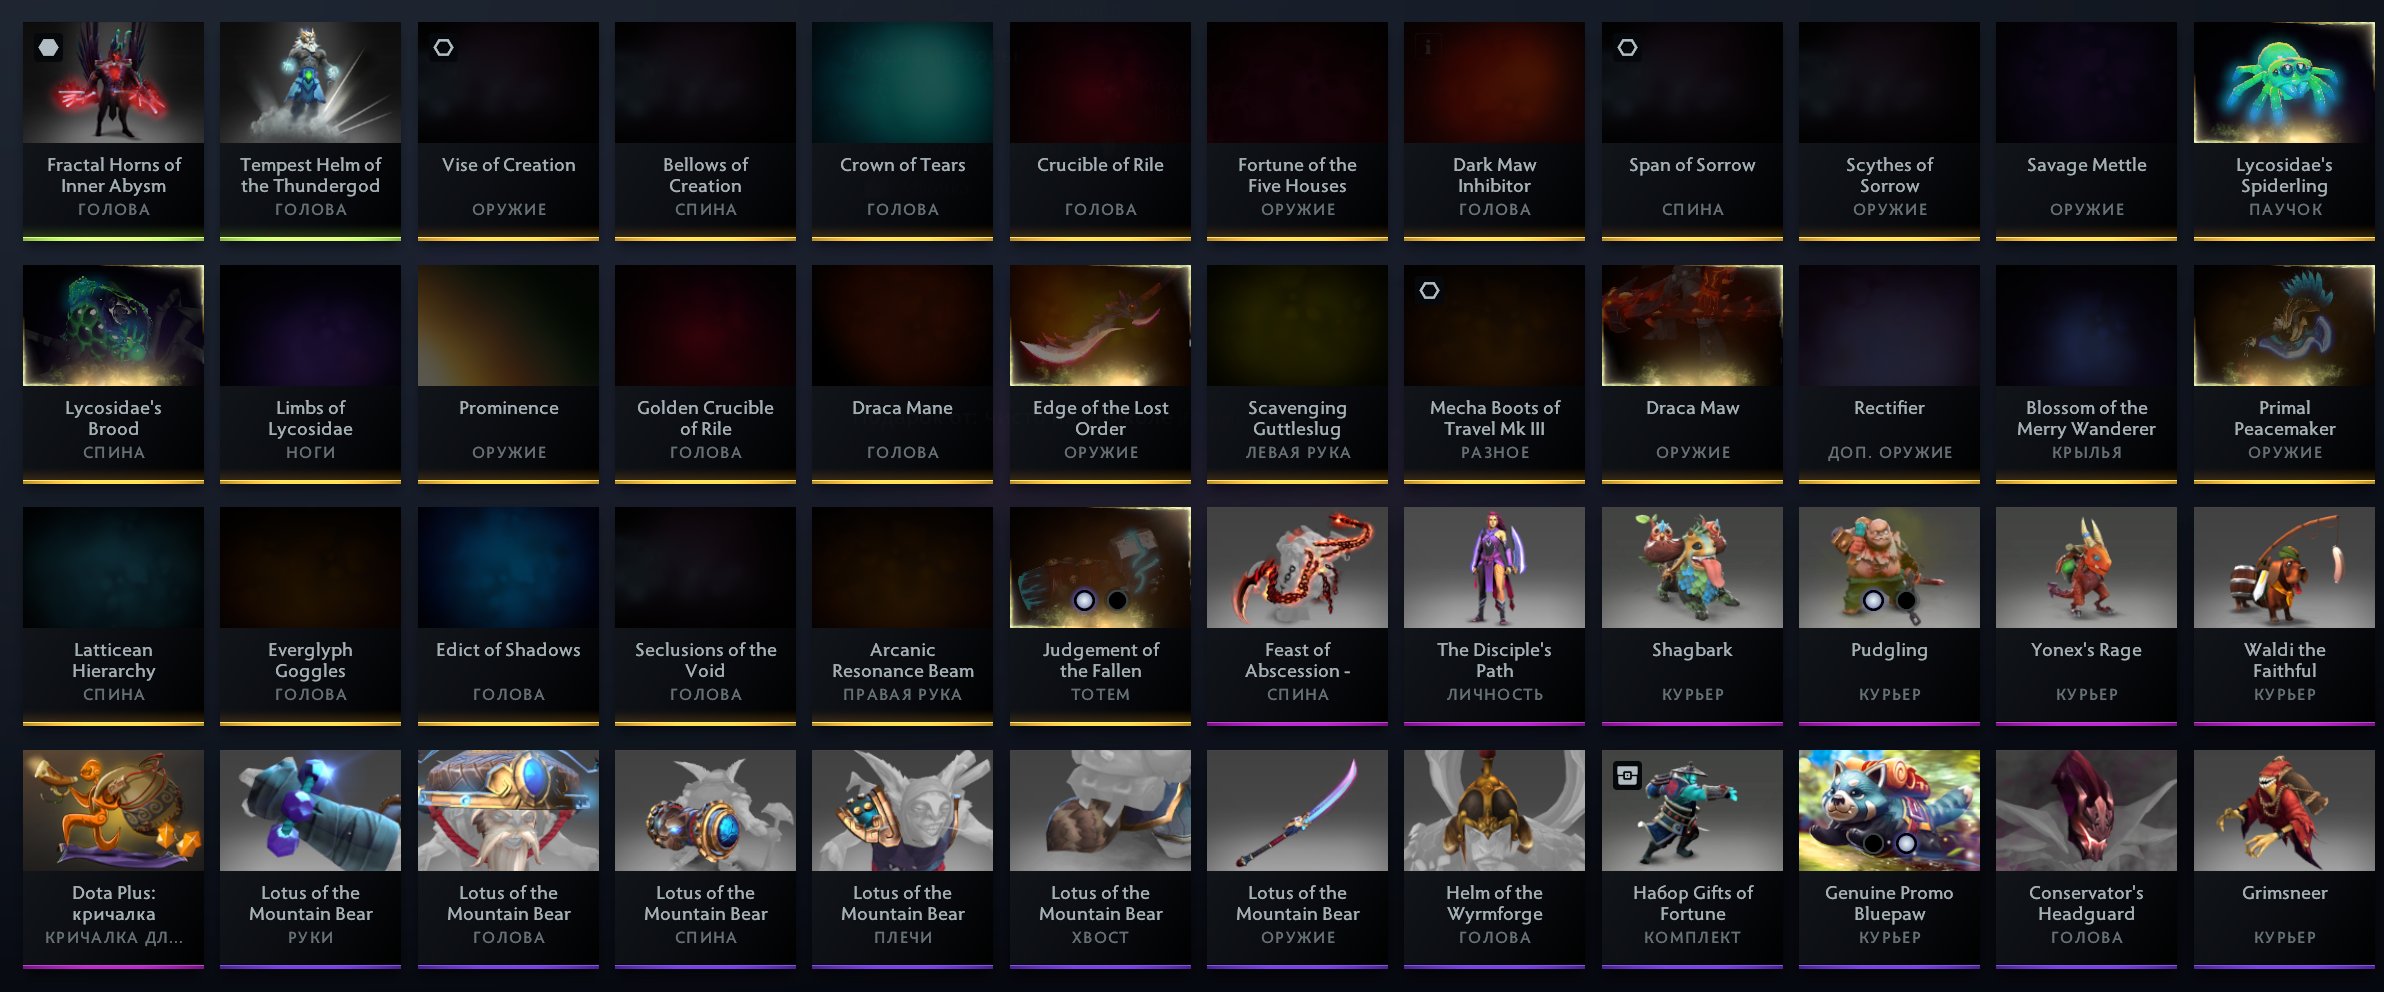This screenshot has height=992, width=2384.
Task: Select the Lycosidae's Spiderling item
Action: click(2284, 131)
